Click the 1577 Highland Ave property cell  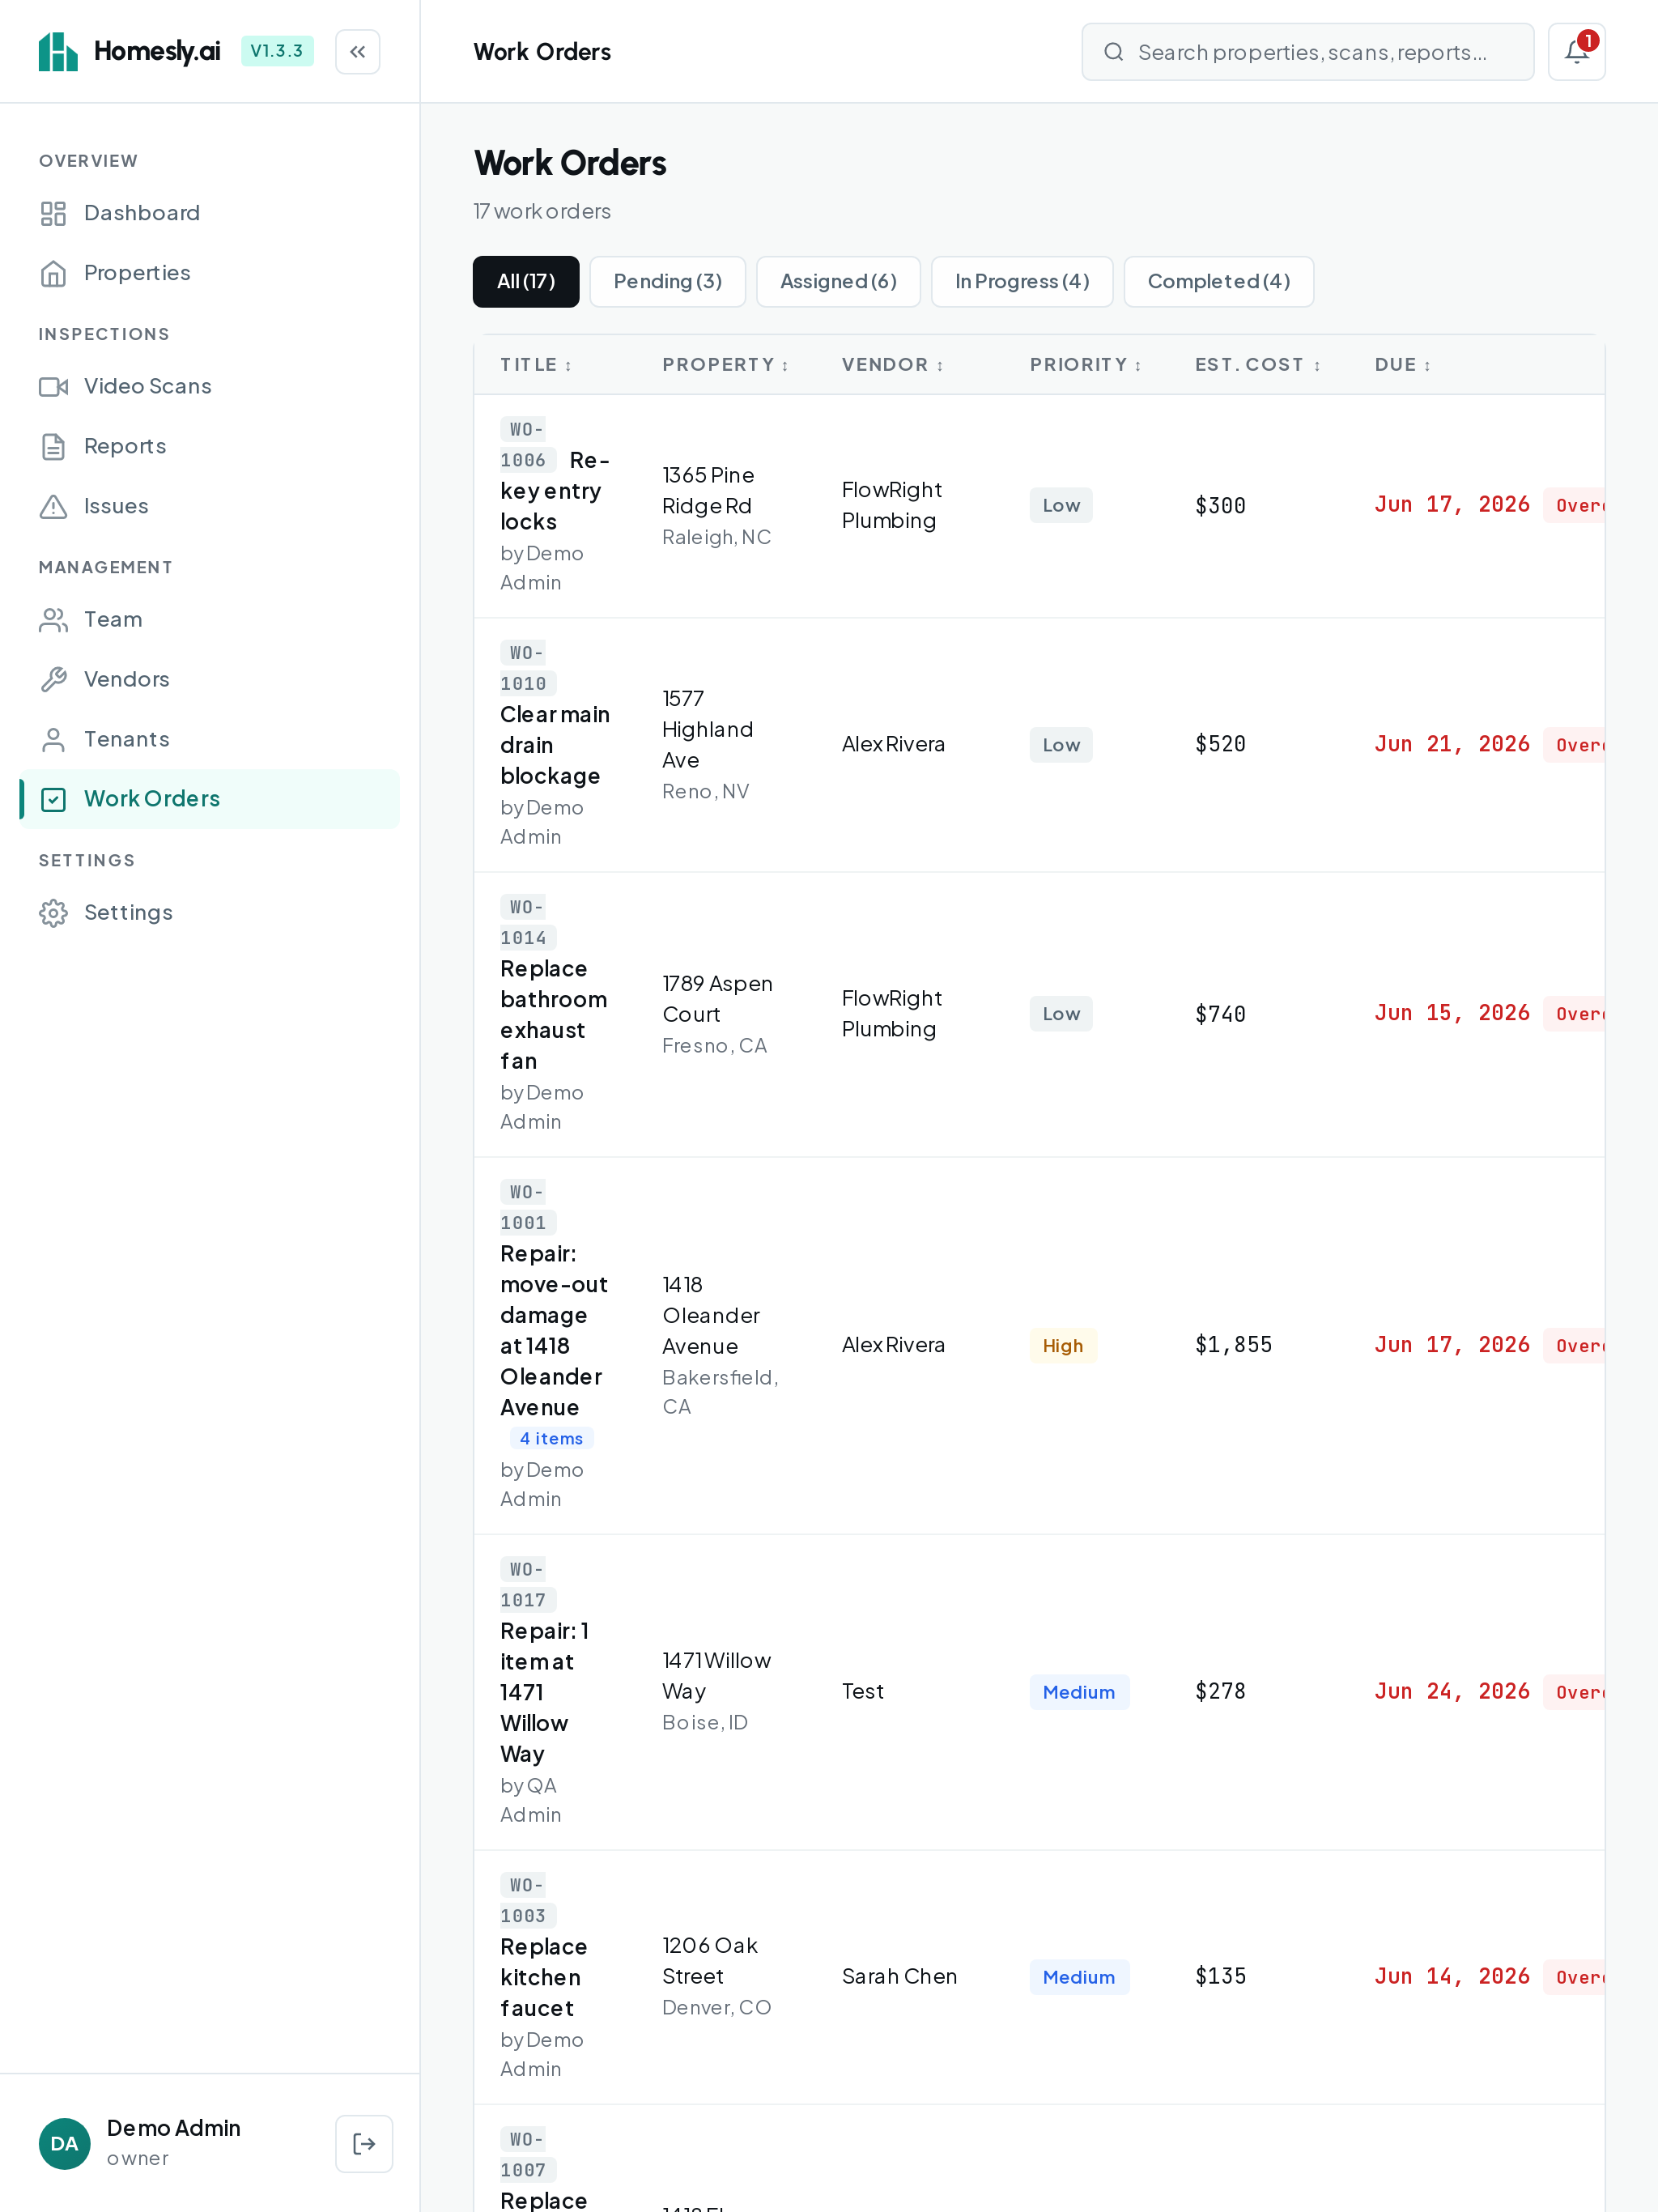[708, 745]
